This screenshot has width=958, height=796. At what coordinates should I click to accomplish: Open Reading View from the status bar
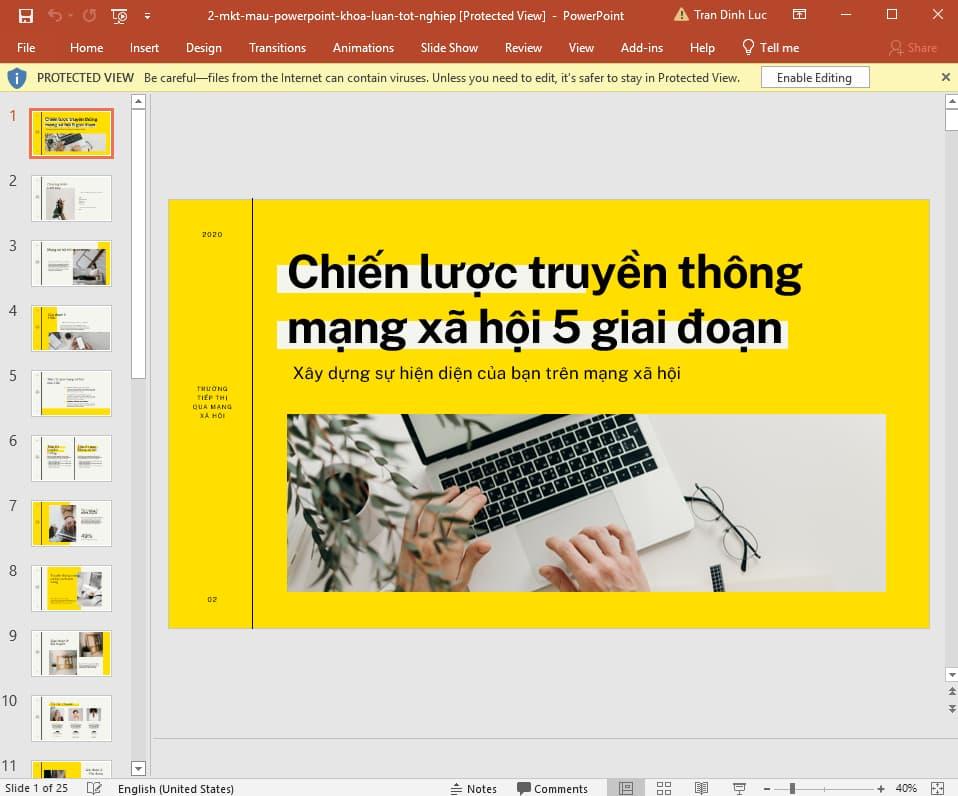coord(701,788)
